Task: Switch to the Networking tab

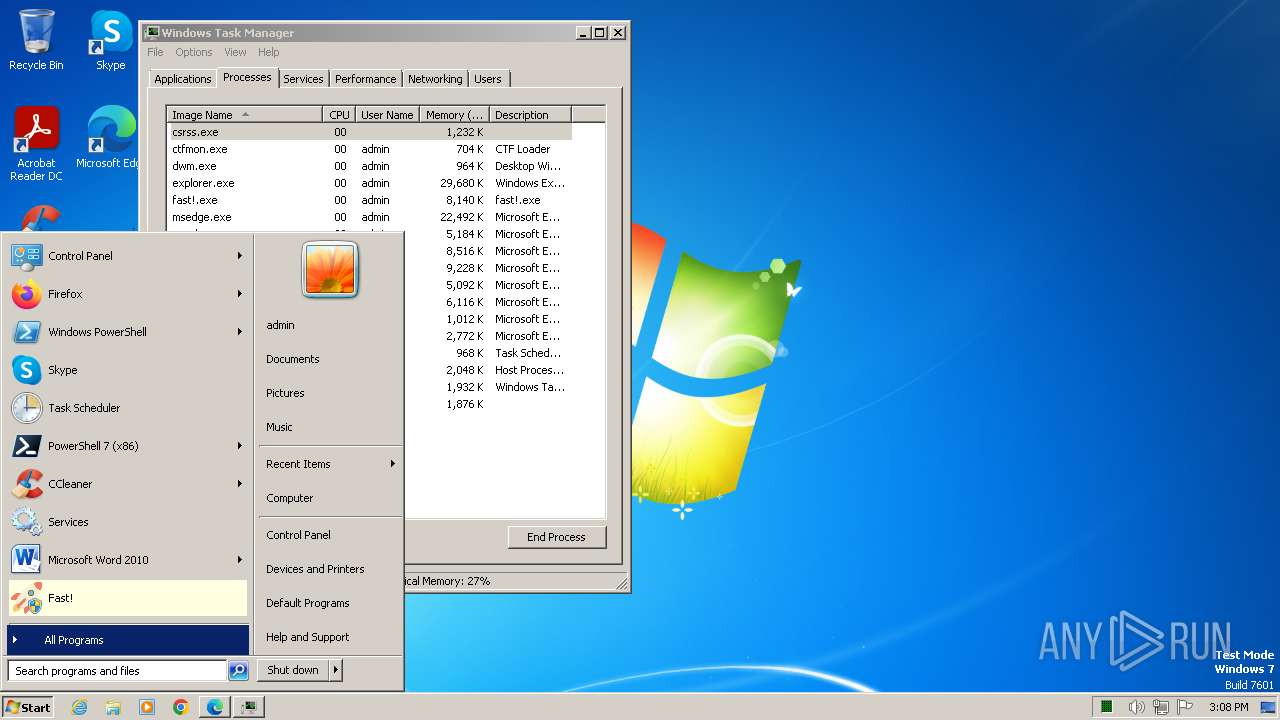Action: (435, 79)
